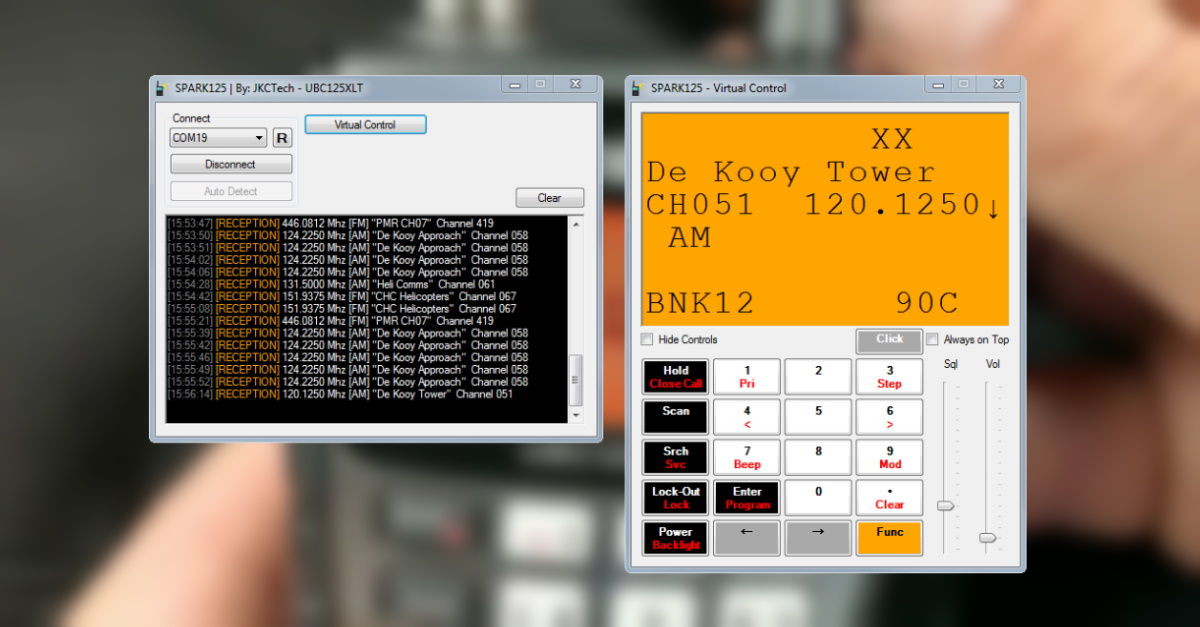Minimize the SPARK125 main window
This screenshot has height=627, width=1200.
(x=516, y=85)
